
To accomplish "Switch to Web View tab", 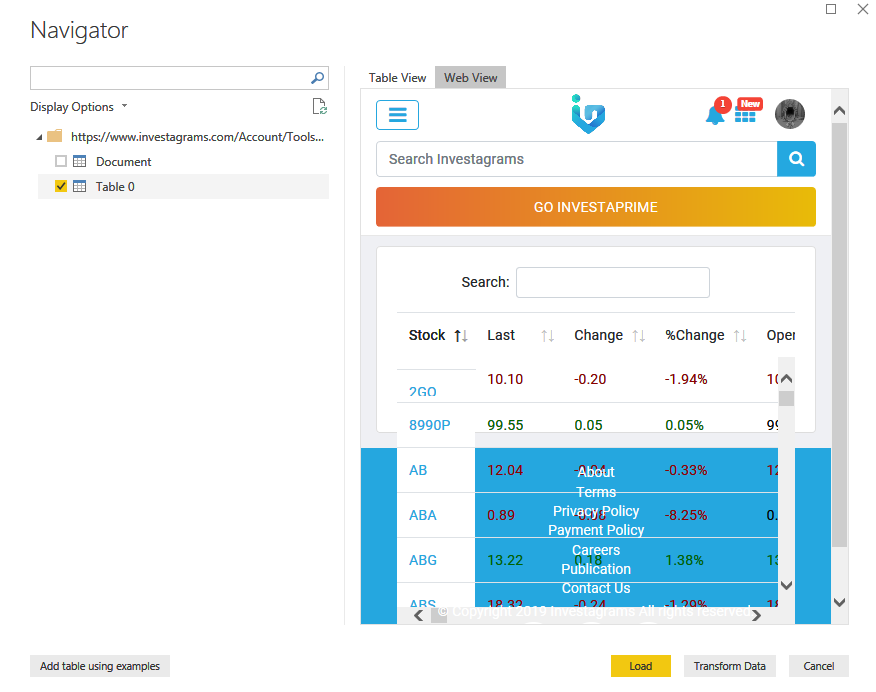I will [470, 78].
